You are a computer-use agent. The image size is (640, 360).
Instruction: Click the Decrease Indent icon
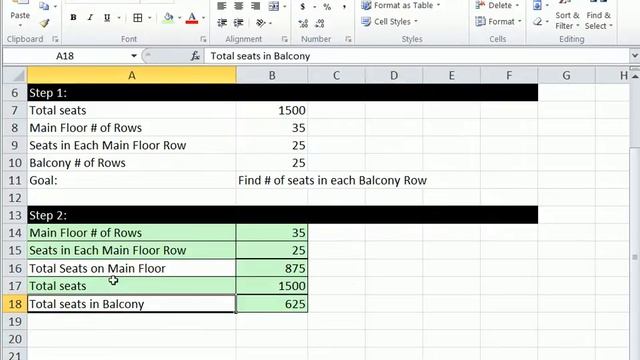click(x=222, y=23)
